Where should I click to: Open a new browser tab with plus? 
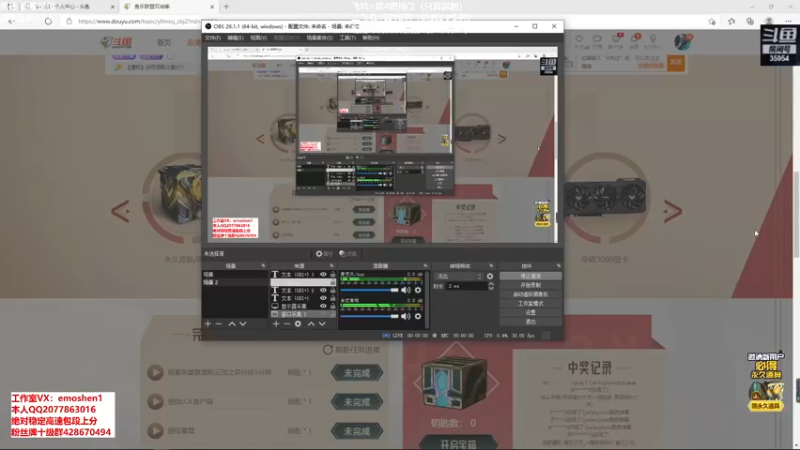click(x=226, y=7)
